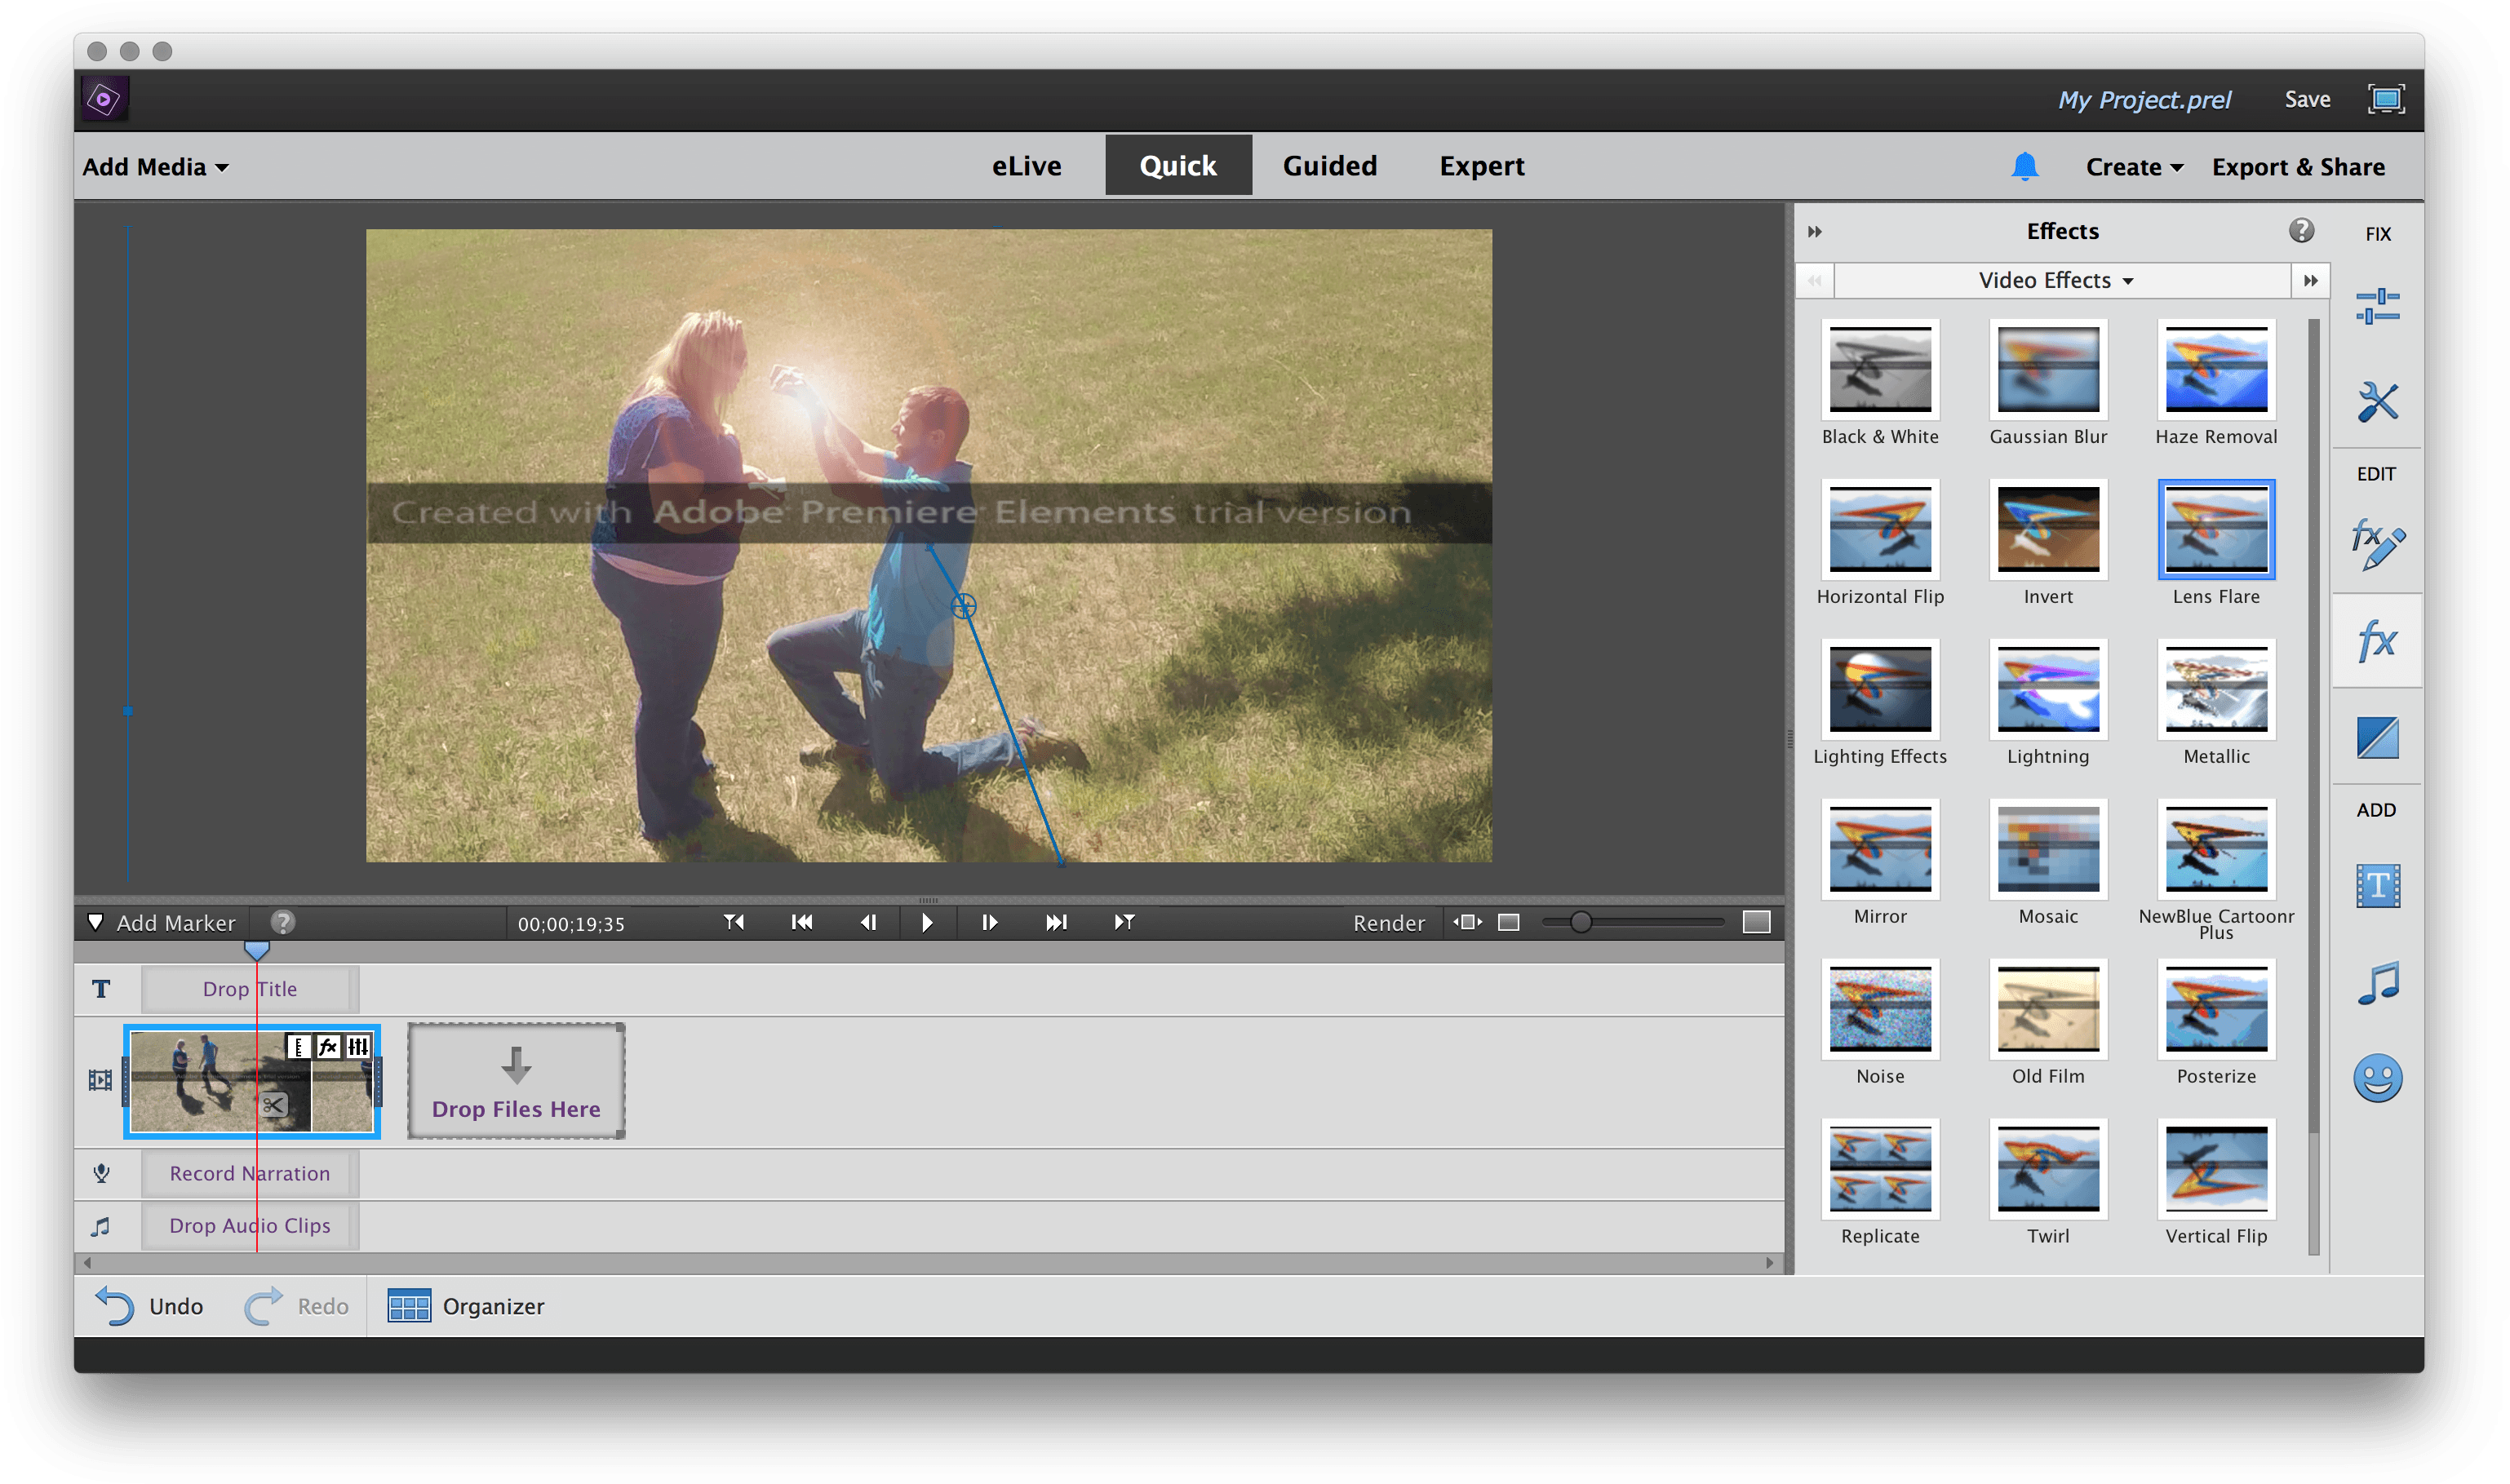This screenshot has width=2510, height=1484.
Task: Open the Transitions panel icon
Action: 2377,738
